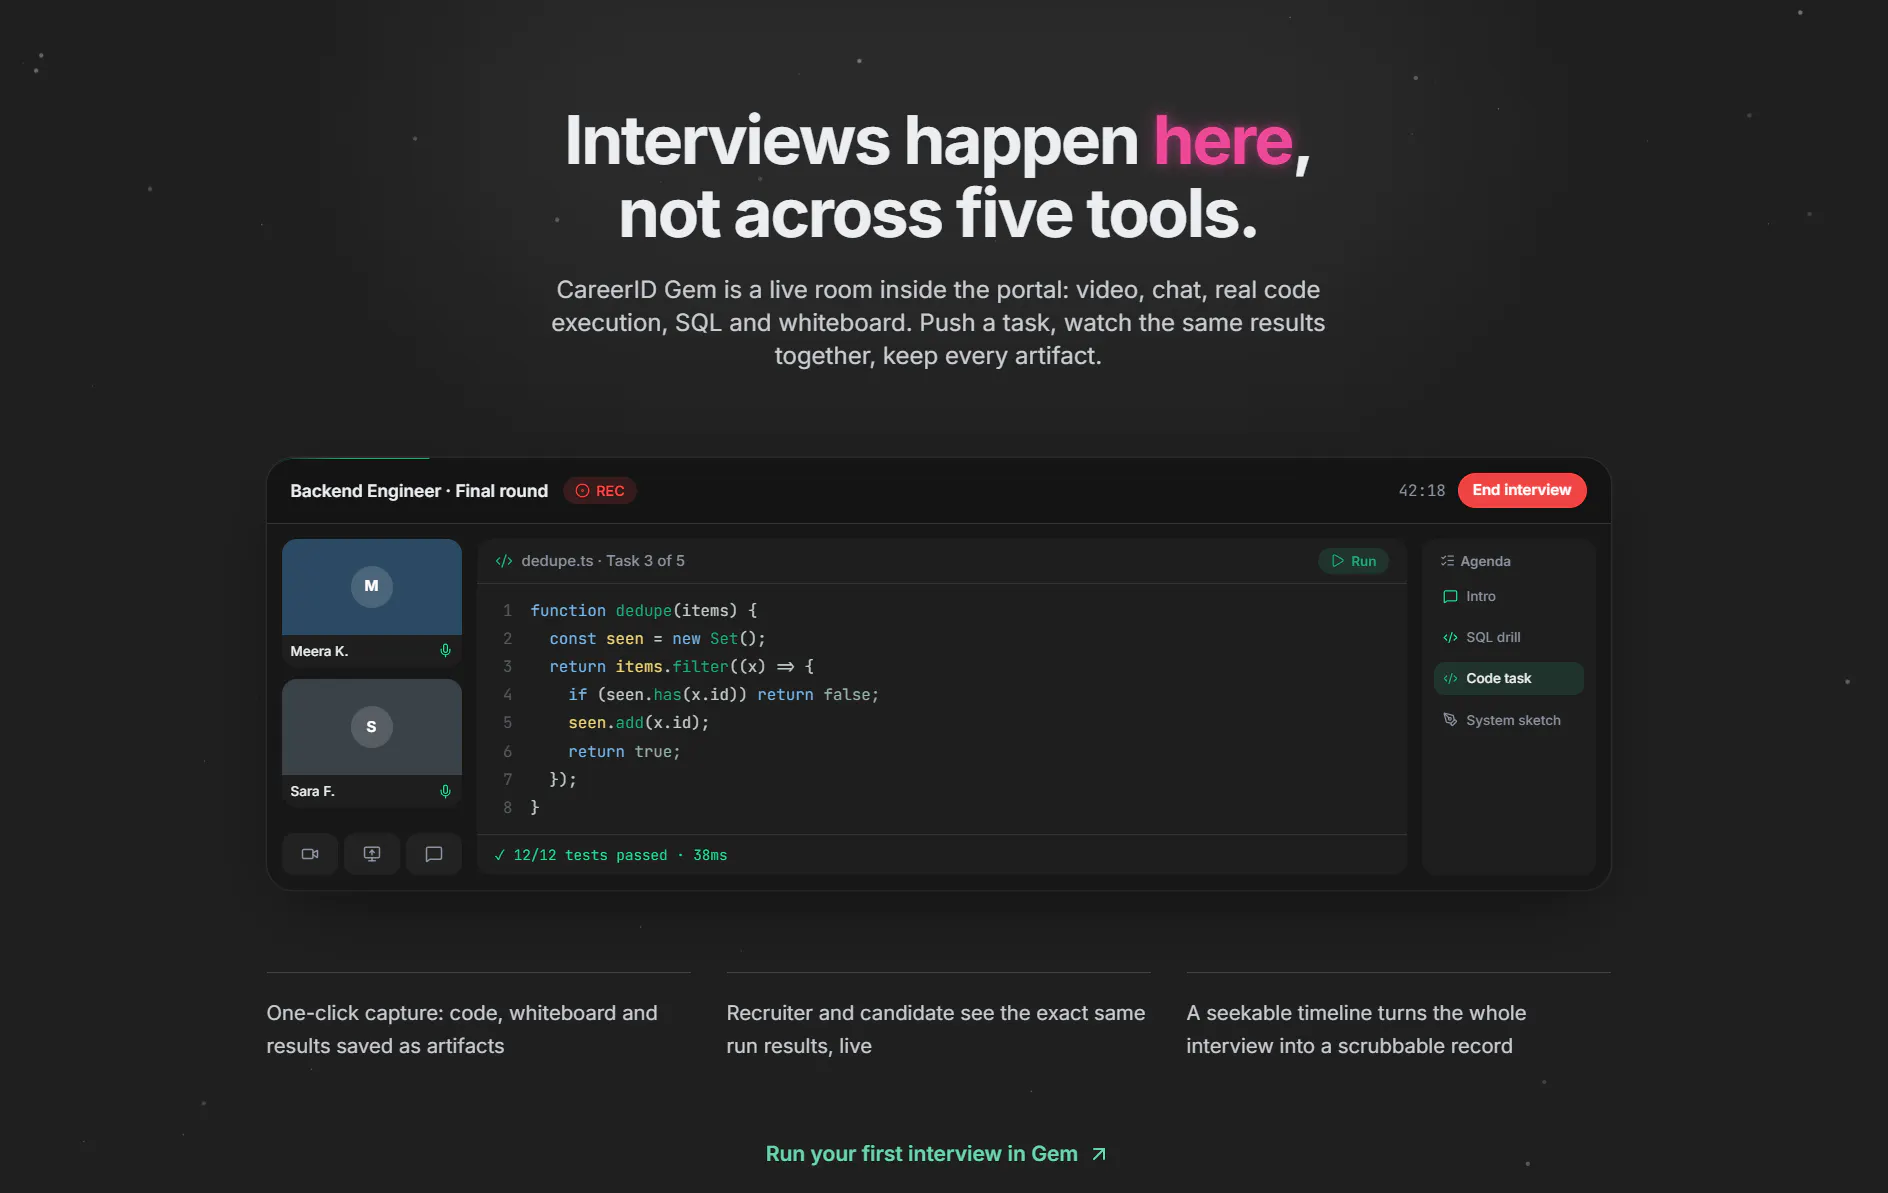Click the System sketch pen icon
Image resolution: width=1888 pixels, height=1193 pixels.
[x=1450, y=720]
